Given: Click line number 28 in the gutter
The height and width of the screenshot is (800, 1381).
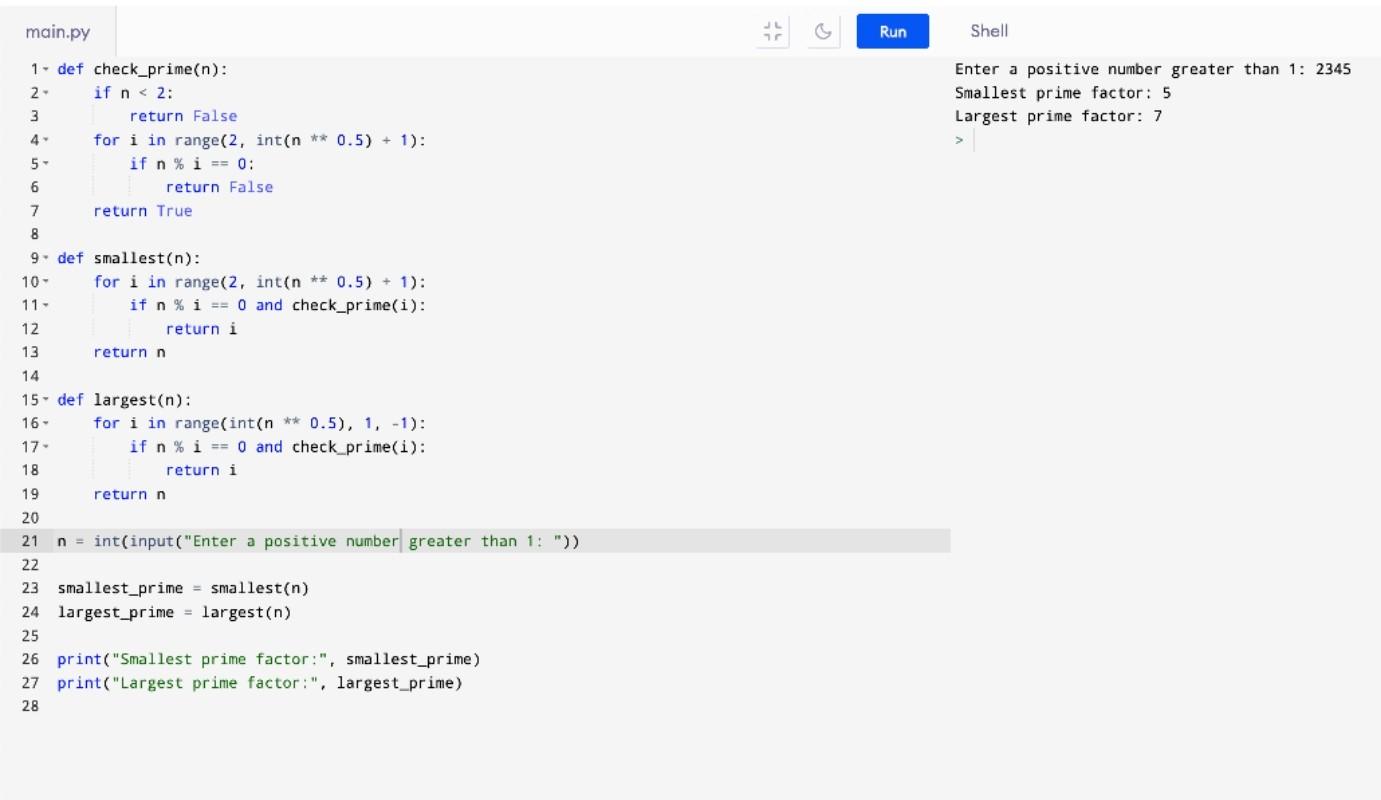Looking at the screenshot, I should pos(29,706).
